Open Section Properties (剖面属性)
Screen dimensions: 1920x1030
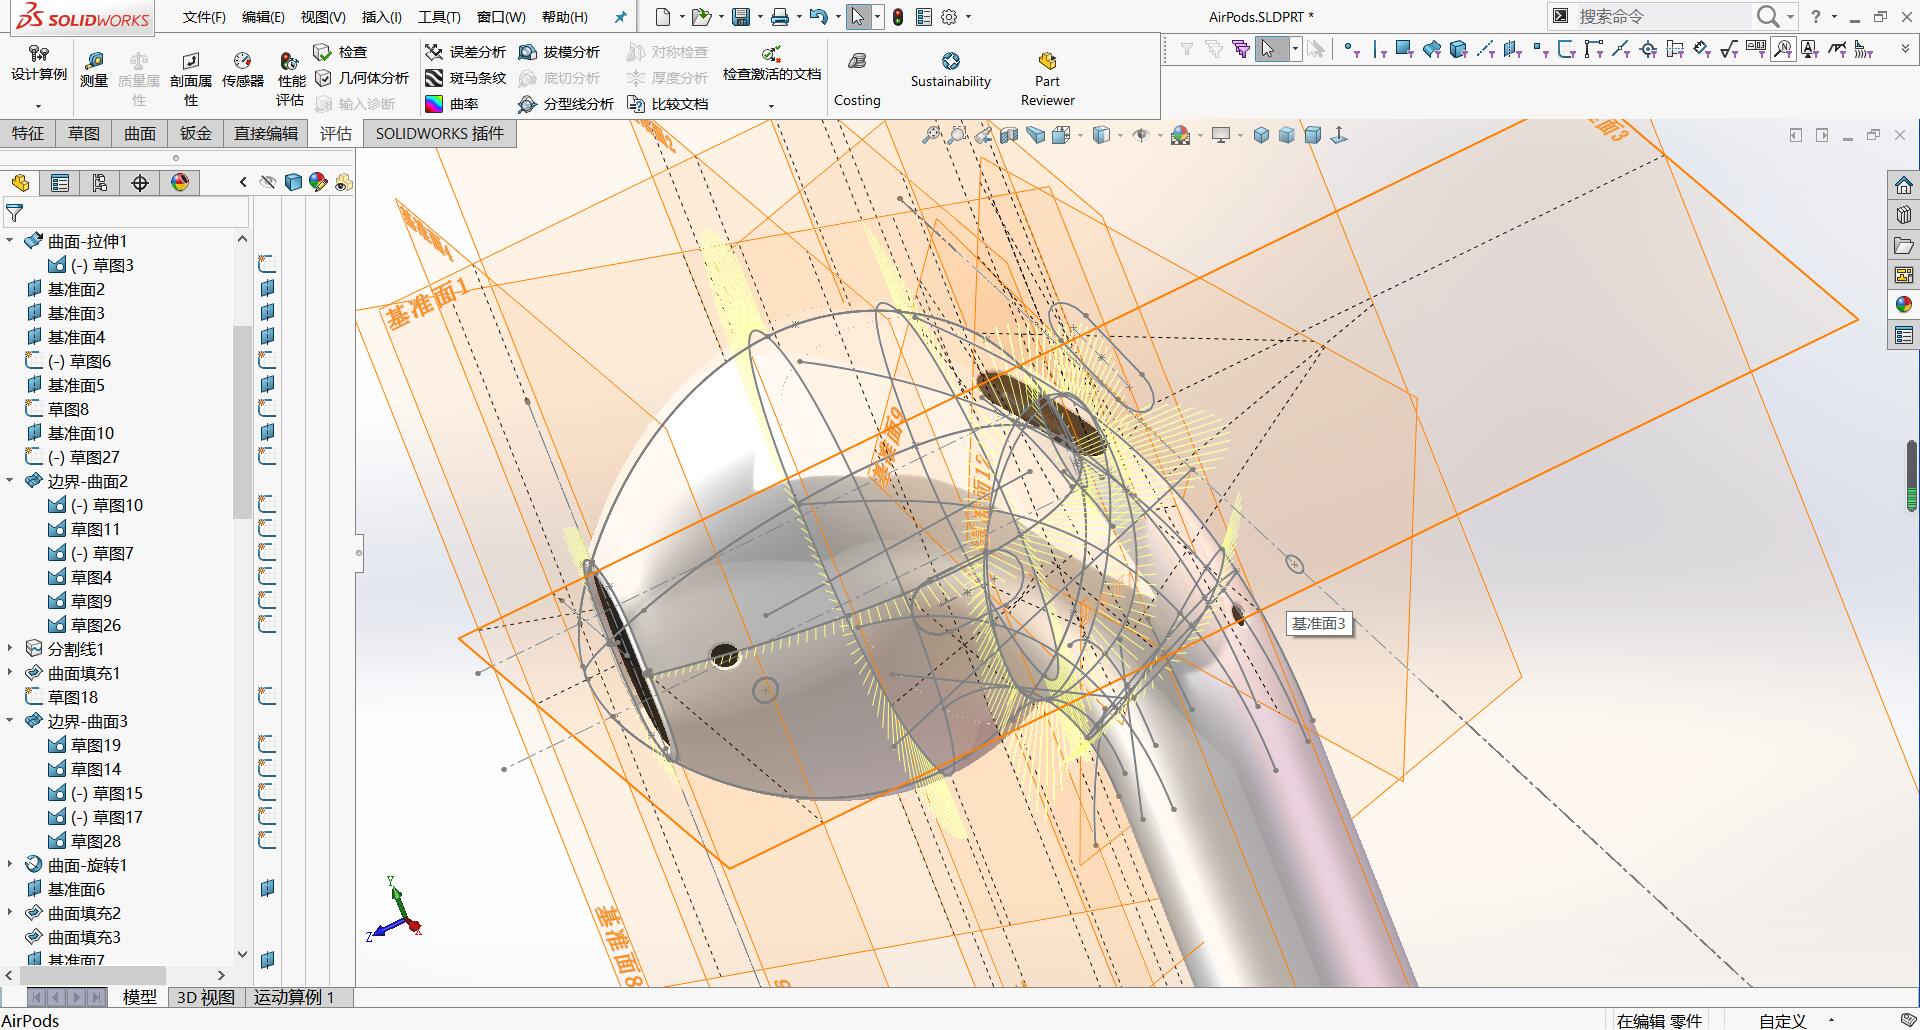click(x=191, y=79)
